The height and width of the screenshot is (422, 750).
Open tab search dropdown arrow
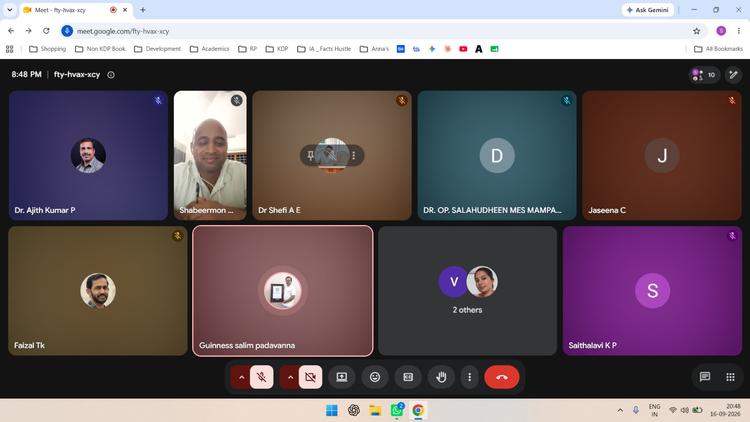click(10, 10)
